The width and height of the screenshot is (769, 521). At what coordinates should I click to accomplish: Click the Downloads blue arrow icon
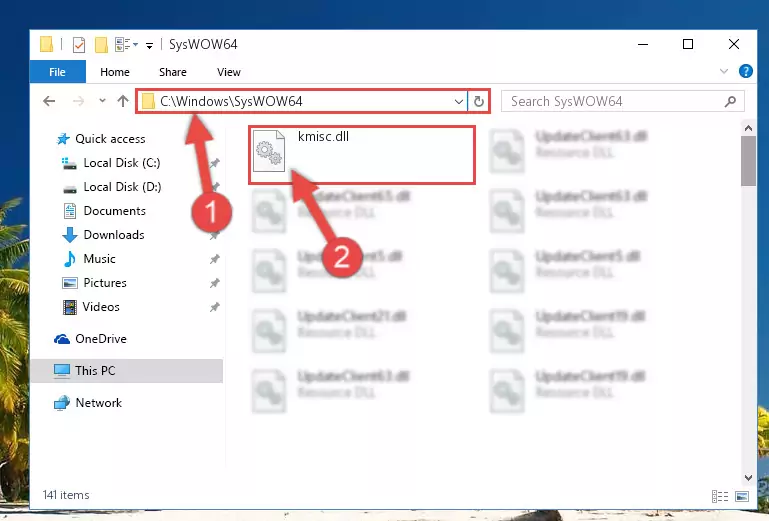click(x=70, y=235)
